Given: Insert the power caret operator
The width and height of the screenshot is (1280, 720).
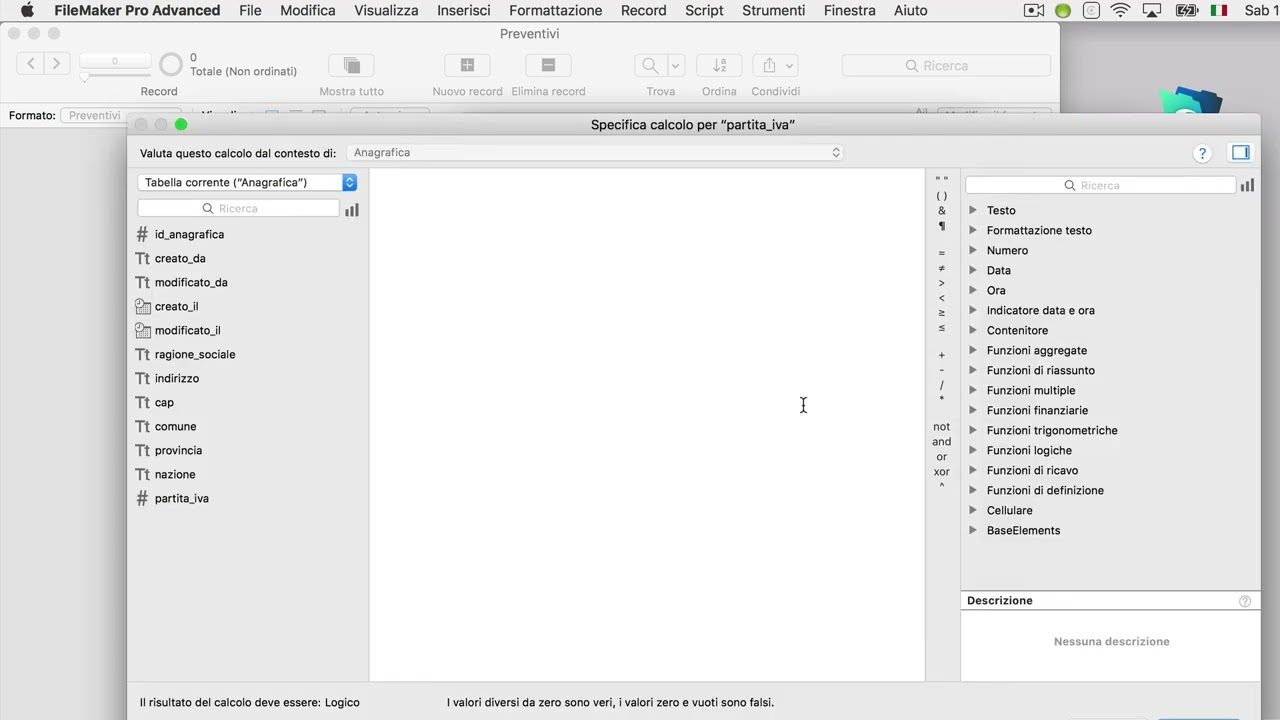Looking at the screenshot, I should click(x=941, y=487).
